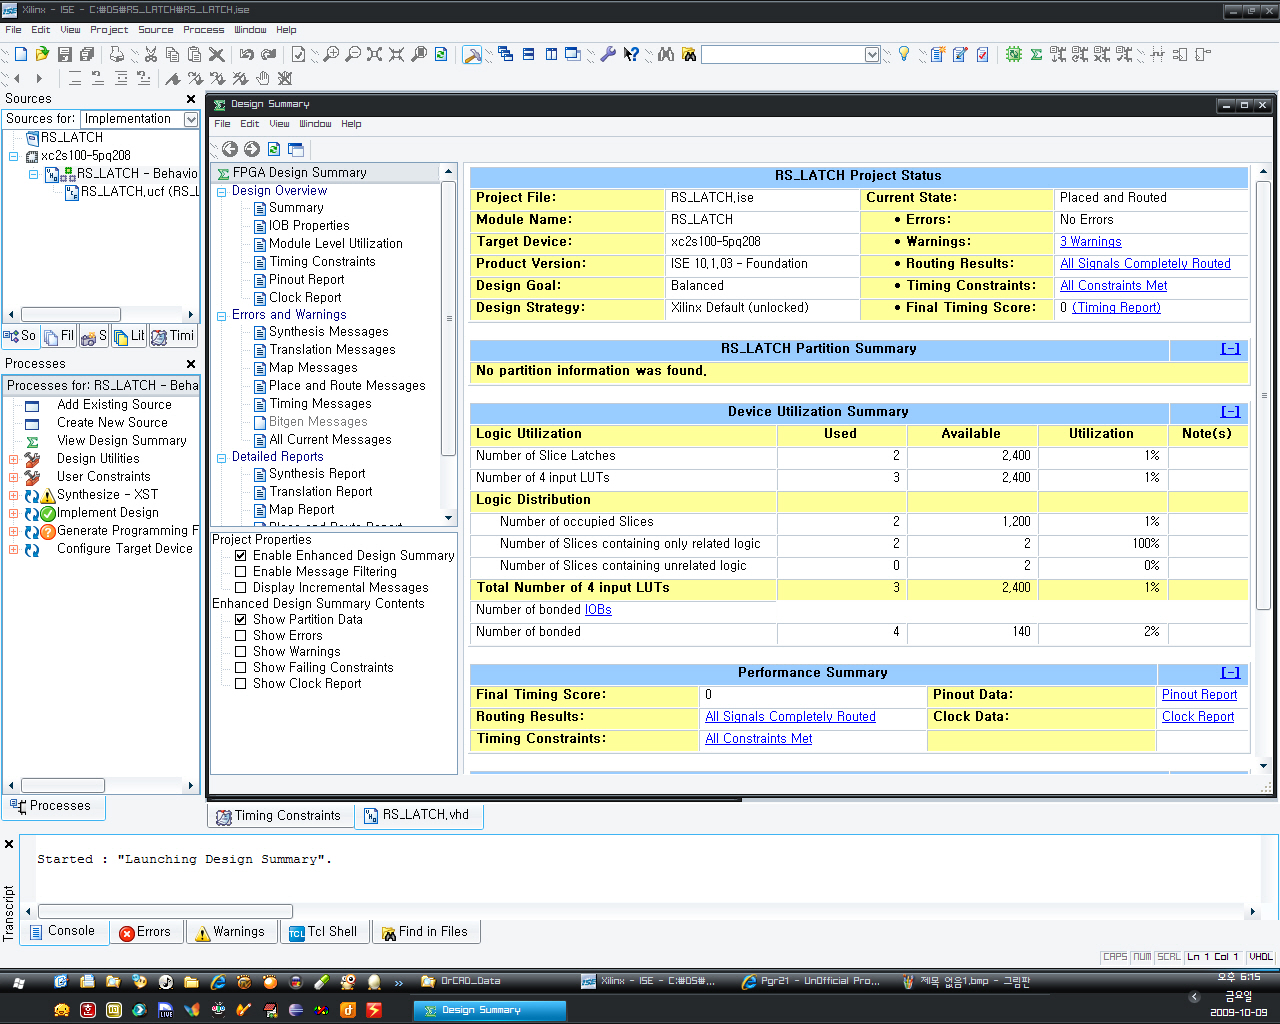The width and height of the screenshot is (1280, 1024).
Task: Click the Find in Files folder-binoculars icon
Action: pos(689,54)
